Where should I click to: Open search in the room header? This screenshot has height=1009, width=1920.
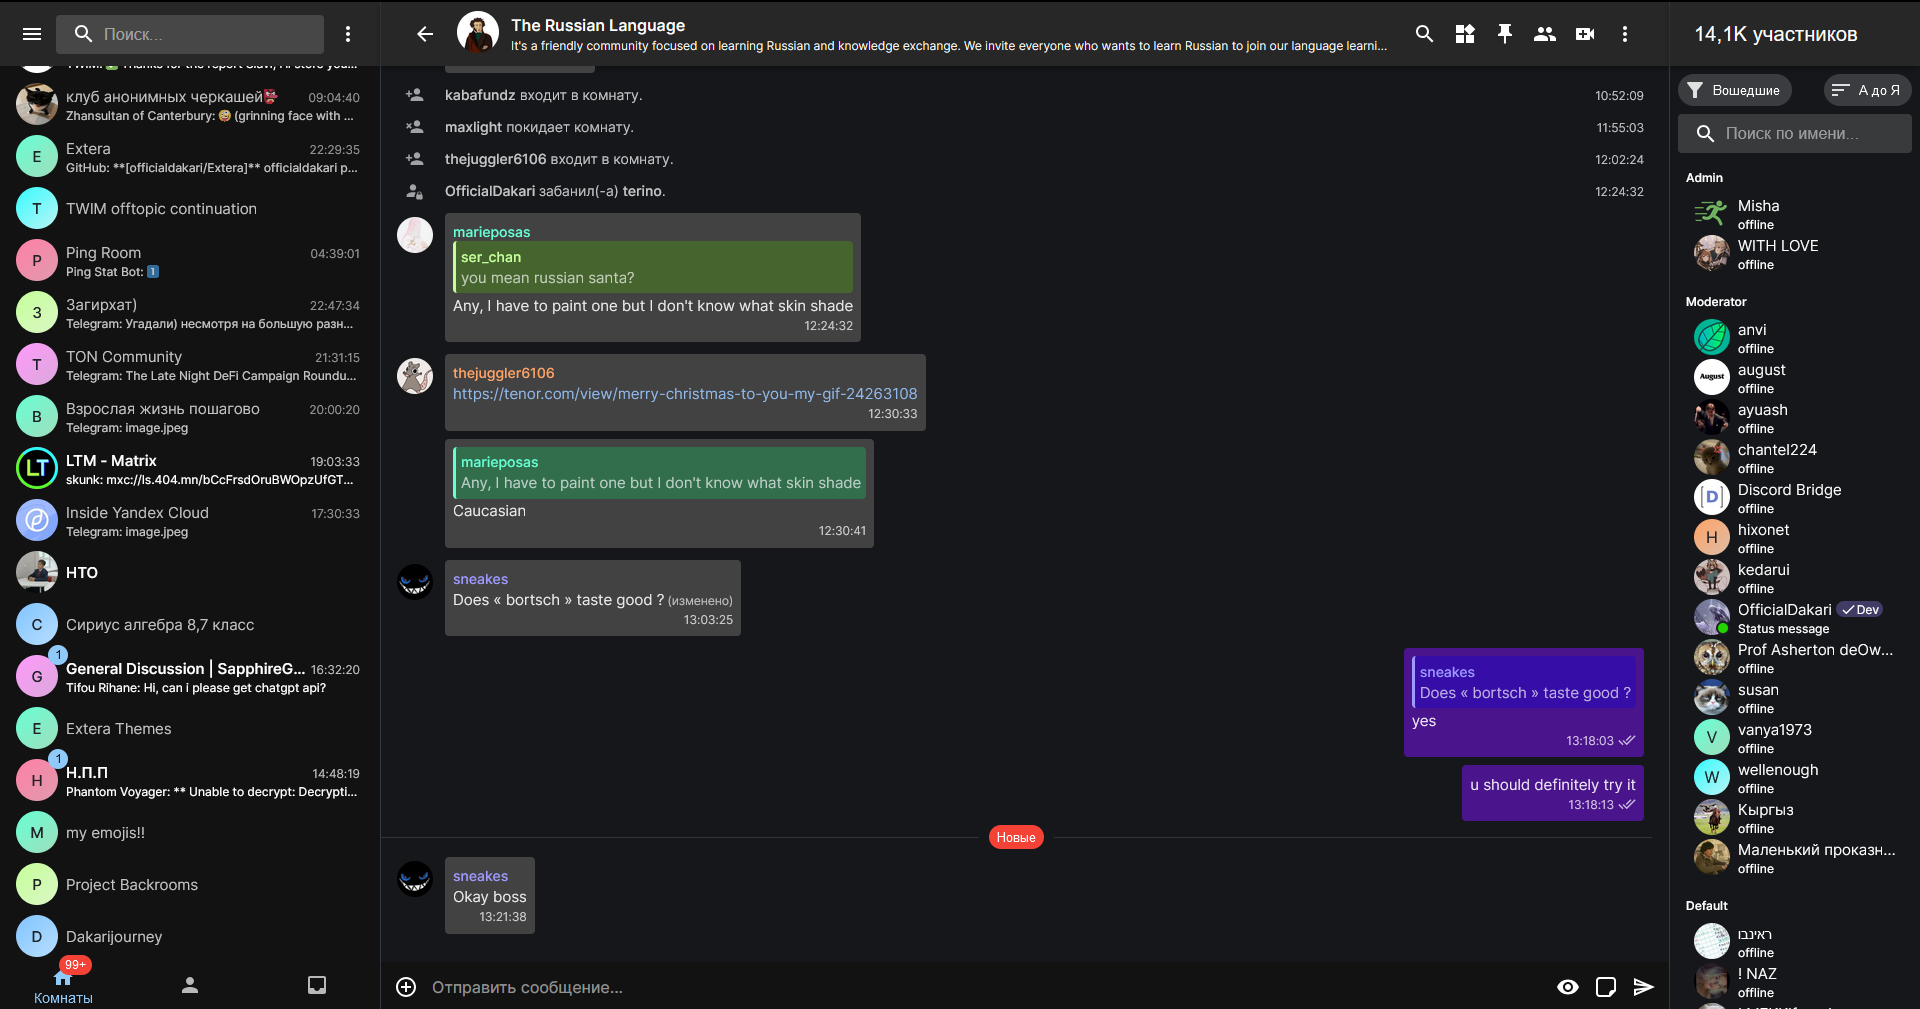(x=1424, y=34)
